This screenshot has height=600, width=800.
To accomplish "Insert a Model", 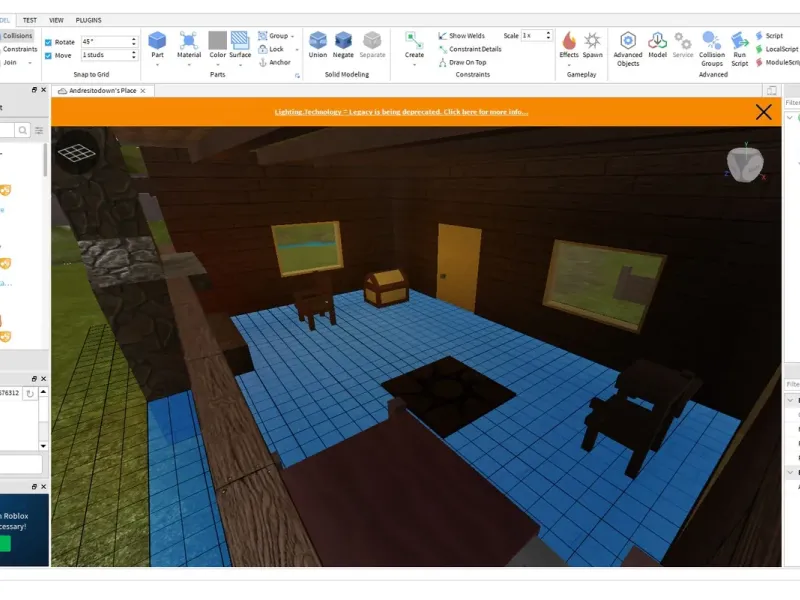I will coord(657,45).
